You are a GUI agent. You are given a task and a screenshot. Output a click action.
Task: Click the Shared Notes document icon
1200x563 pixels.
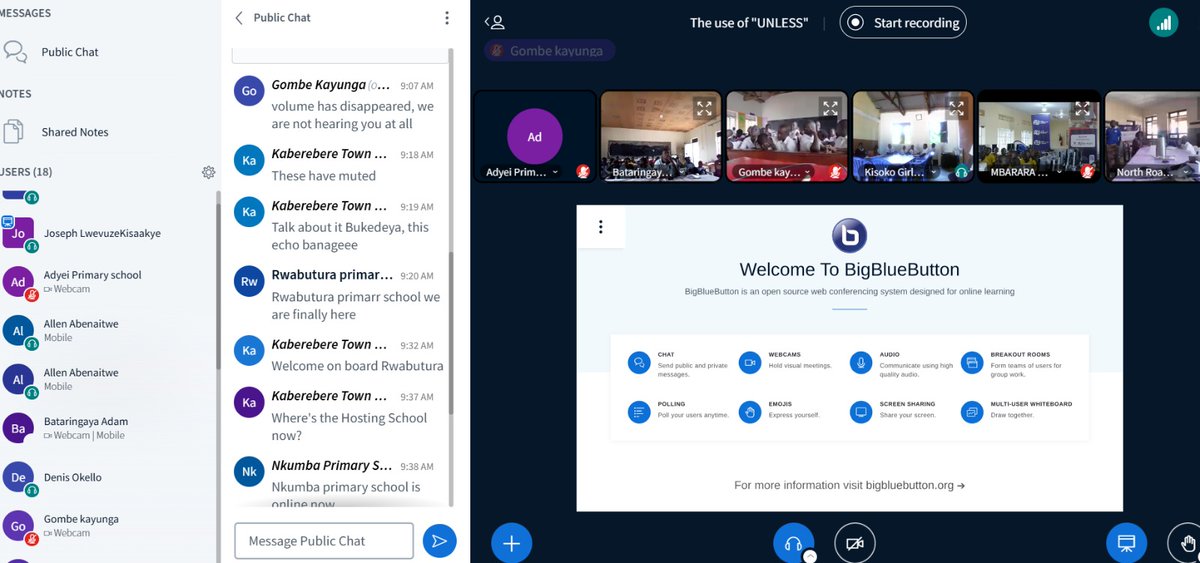14,131
